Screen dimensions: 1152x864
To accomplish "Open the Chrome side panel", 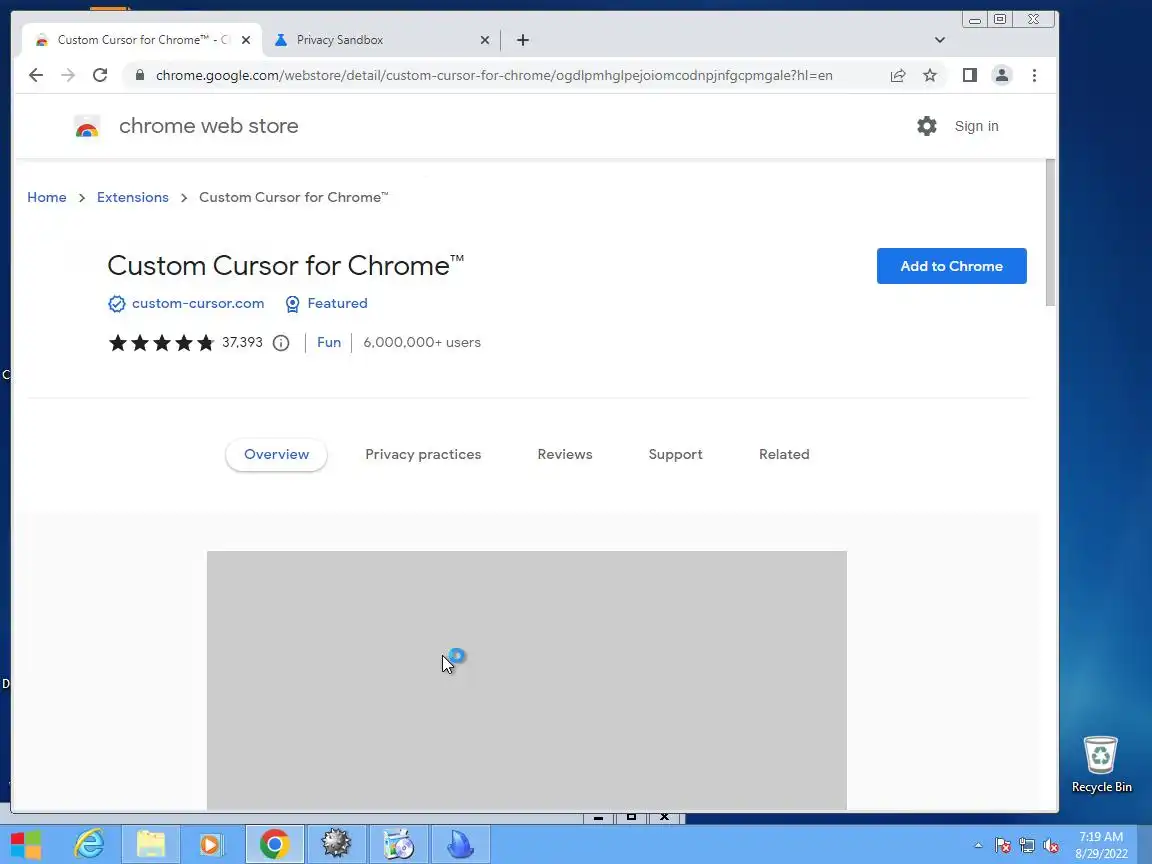I will (970, 75).
